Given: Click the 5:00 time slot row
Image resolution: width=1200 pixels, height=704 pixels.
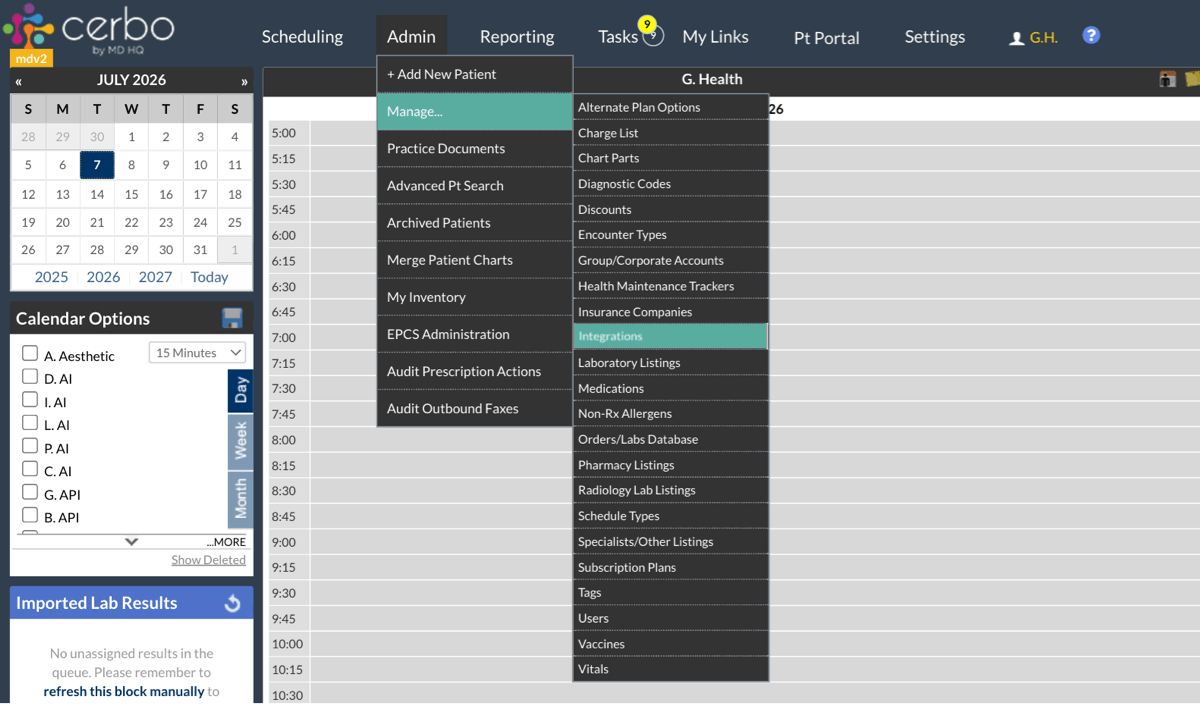Looking at the screenshot, I should 734,132.
